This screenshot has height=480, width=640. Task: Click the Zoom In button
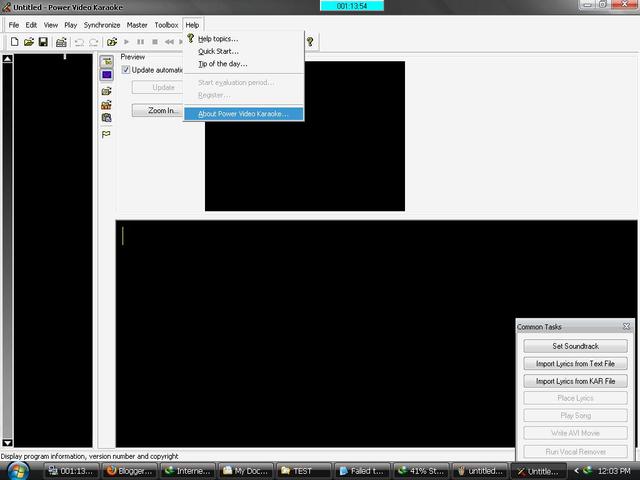coord(158,110)
